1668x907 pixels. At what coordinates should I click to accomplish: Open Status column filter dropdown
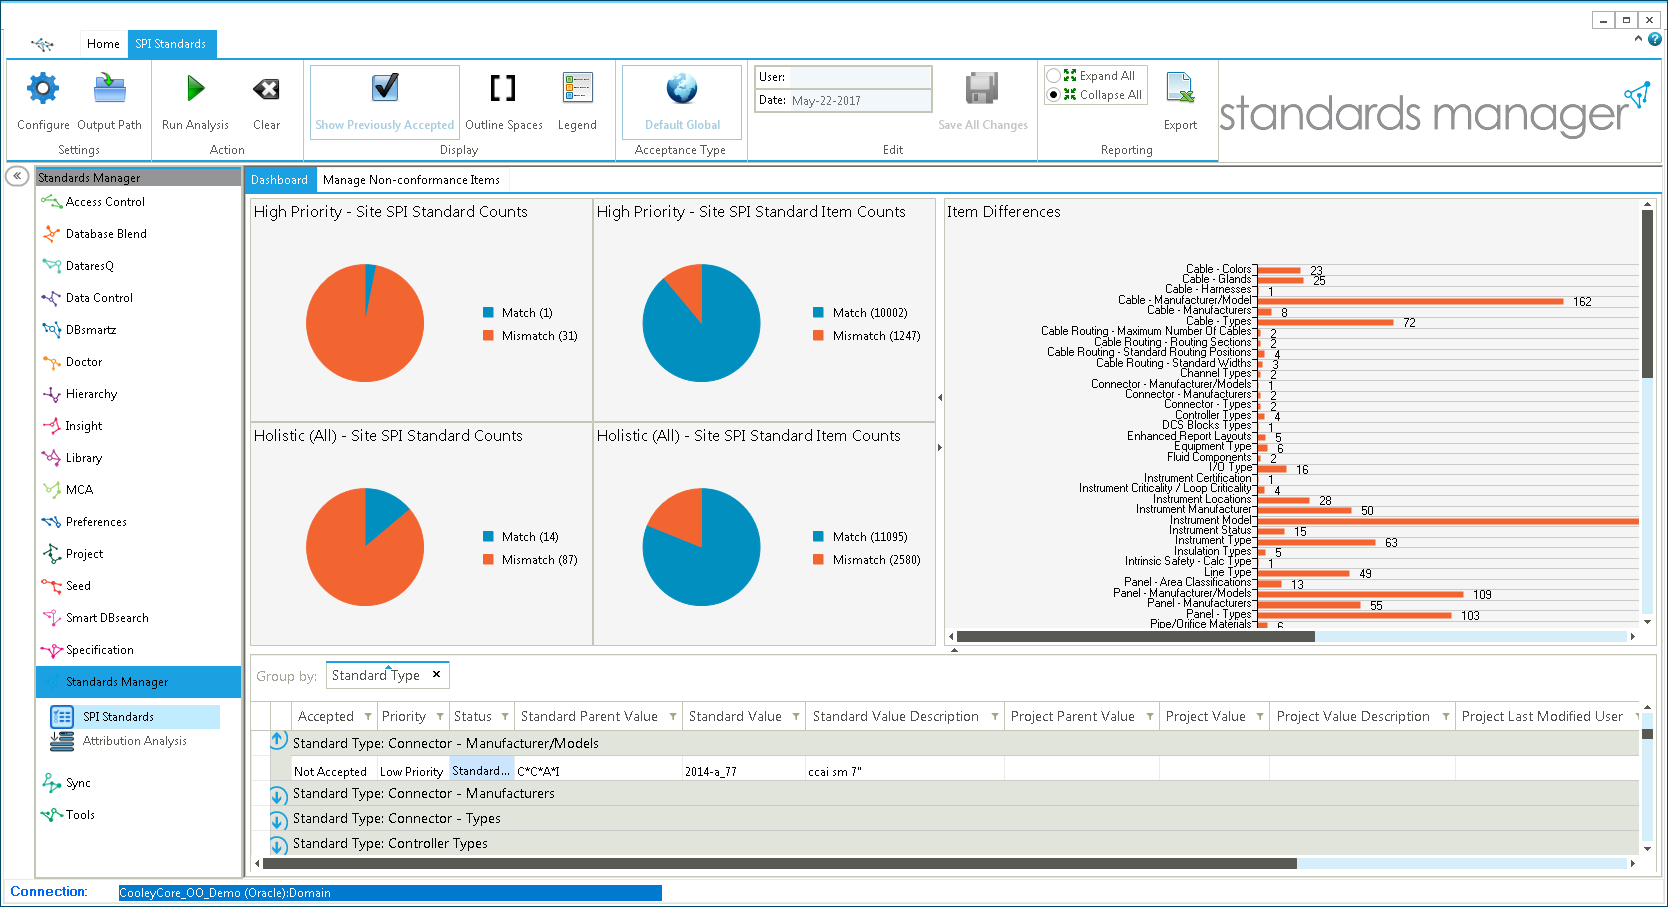[505, 717]
